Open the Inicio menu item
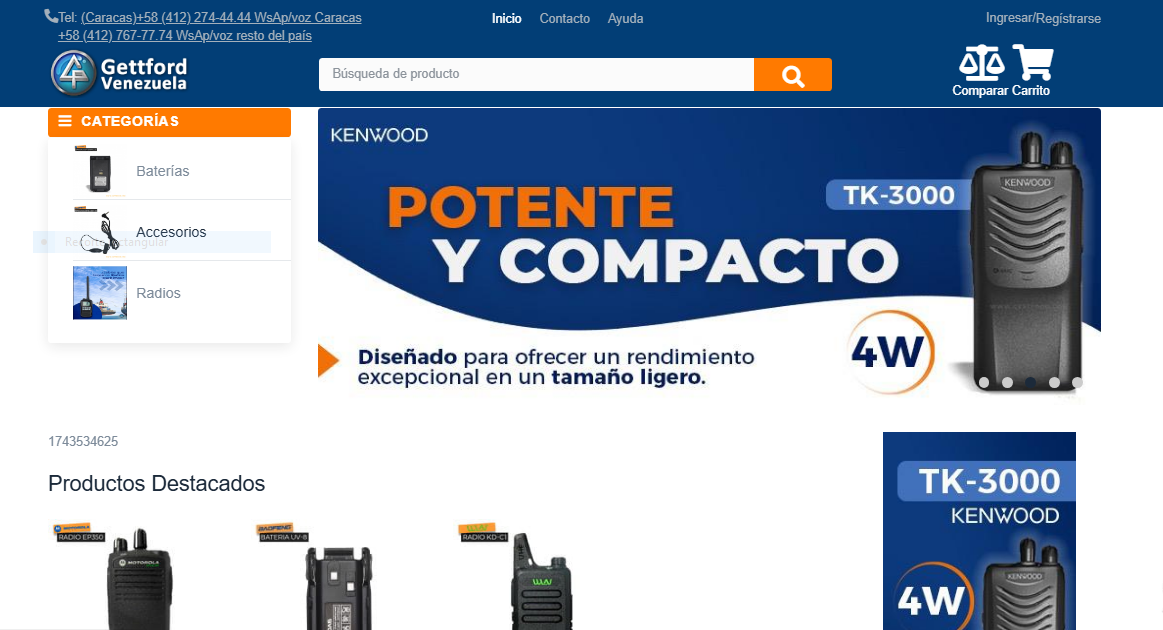Viewport: 1163px width, 630px height. coord(507,19)
